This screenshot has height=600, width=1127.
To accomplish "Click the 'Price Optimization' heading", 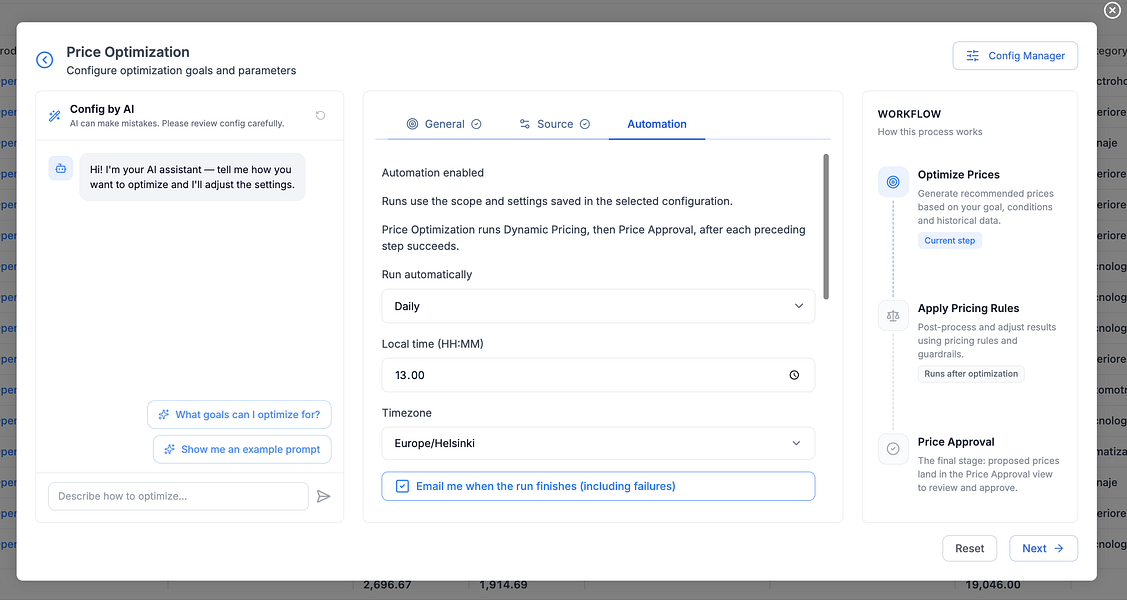I will coord(128,52).
